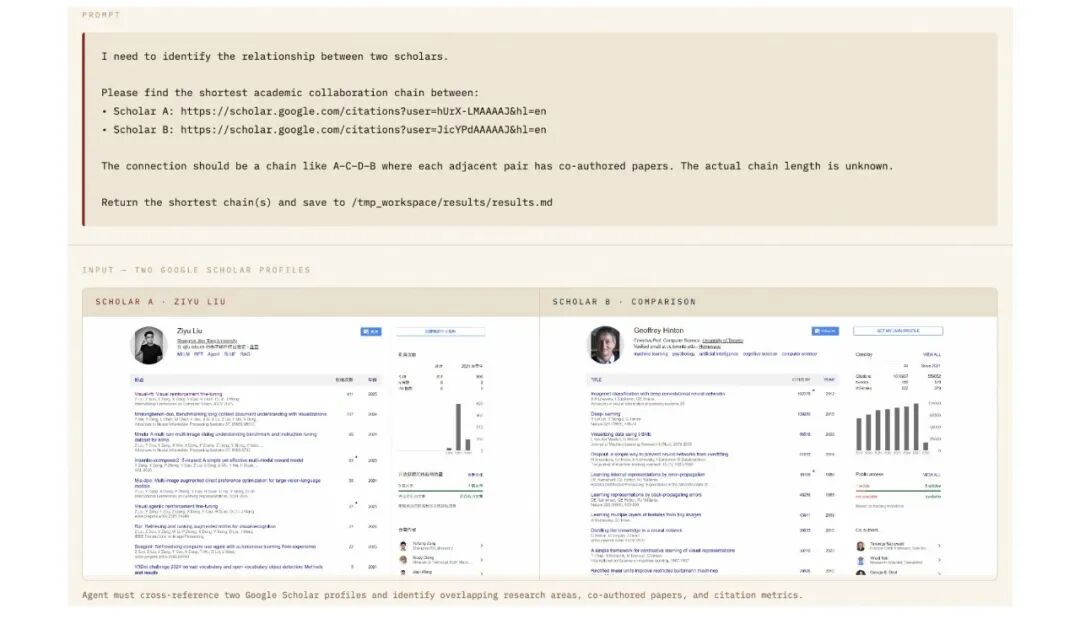
Task: Open the 'V3Det challenge 2024' paper
Action: pyautogui.click(x=228, y=570)
